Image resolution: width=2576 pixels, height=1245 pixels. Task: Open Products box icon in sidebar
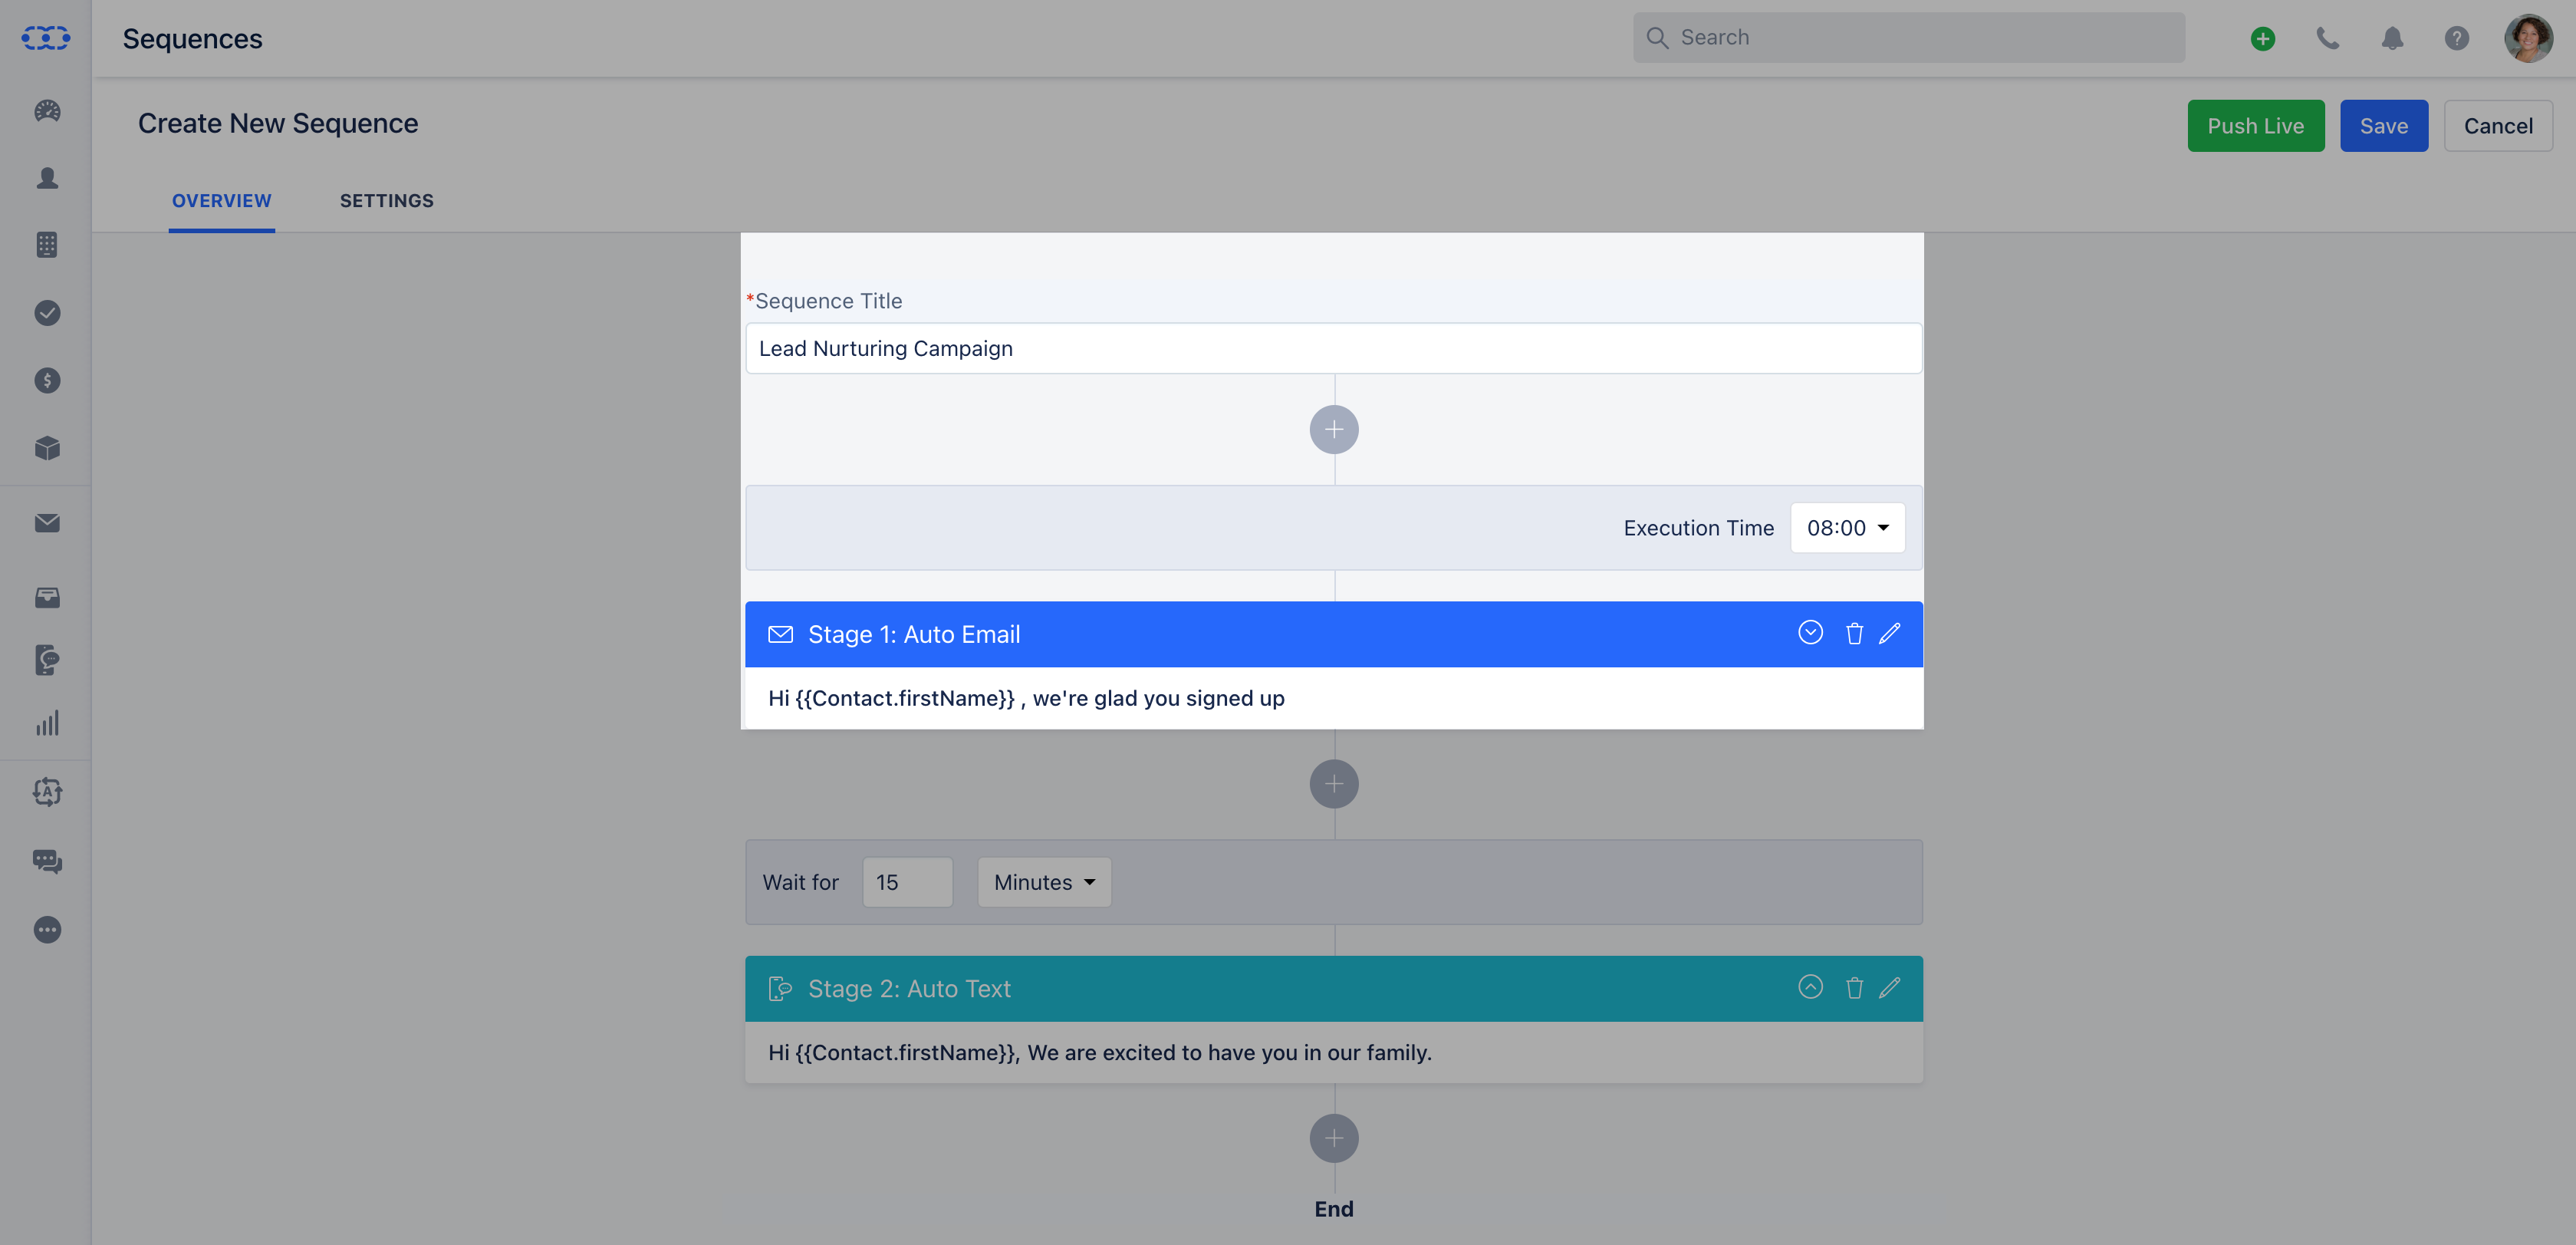47,448
